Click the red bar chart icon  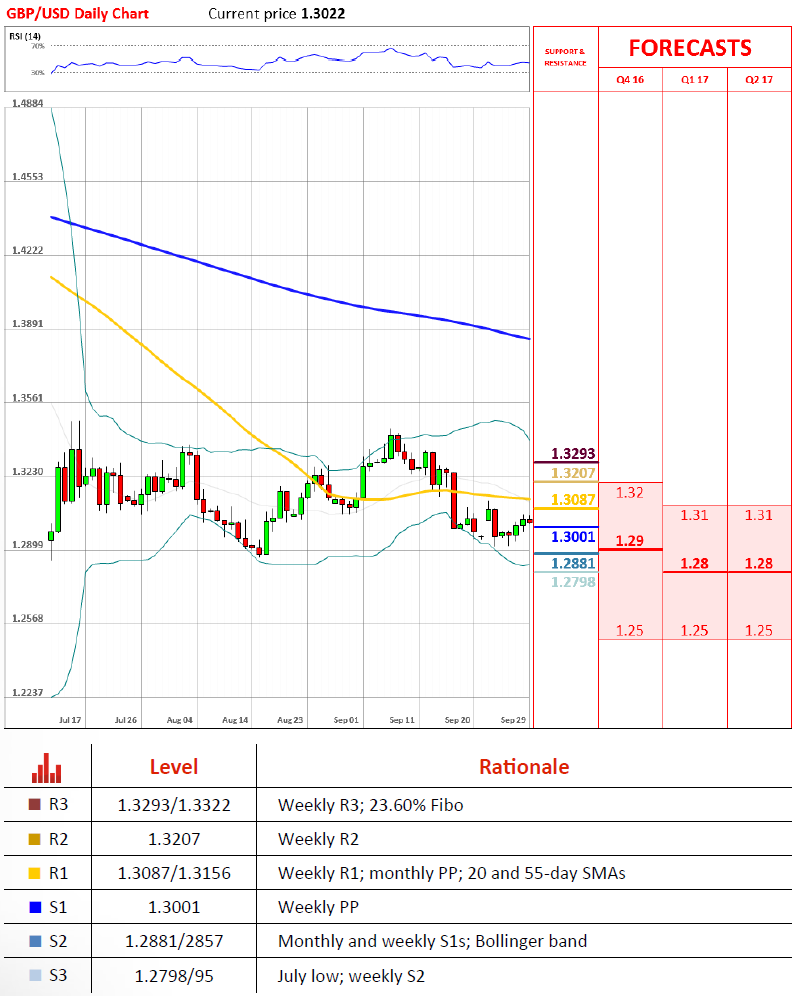click(46, 767)
